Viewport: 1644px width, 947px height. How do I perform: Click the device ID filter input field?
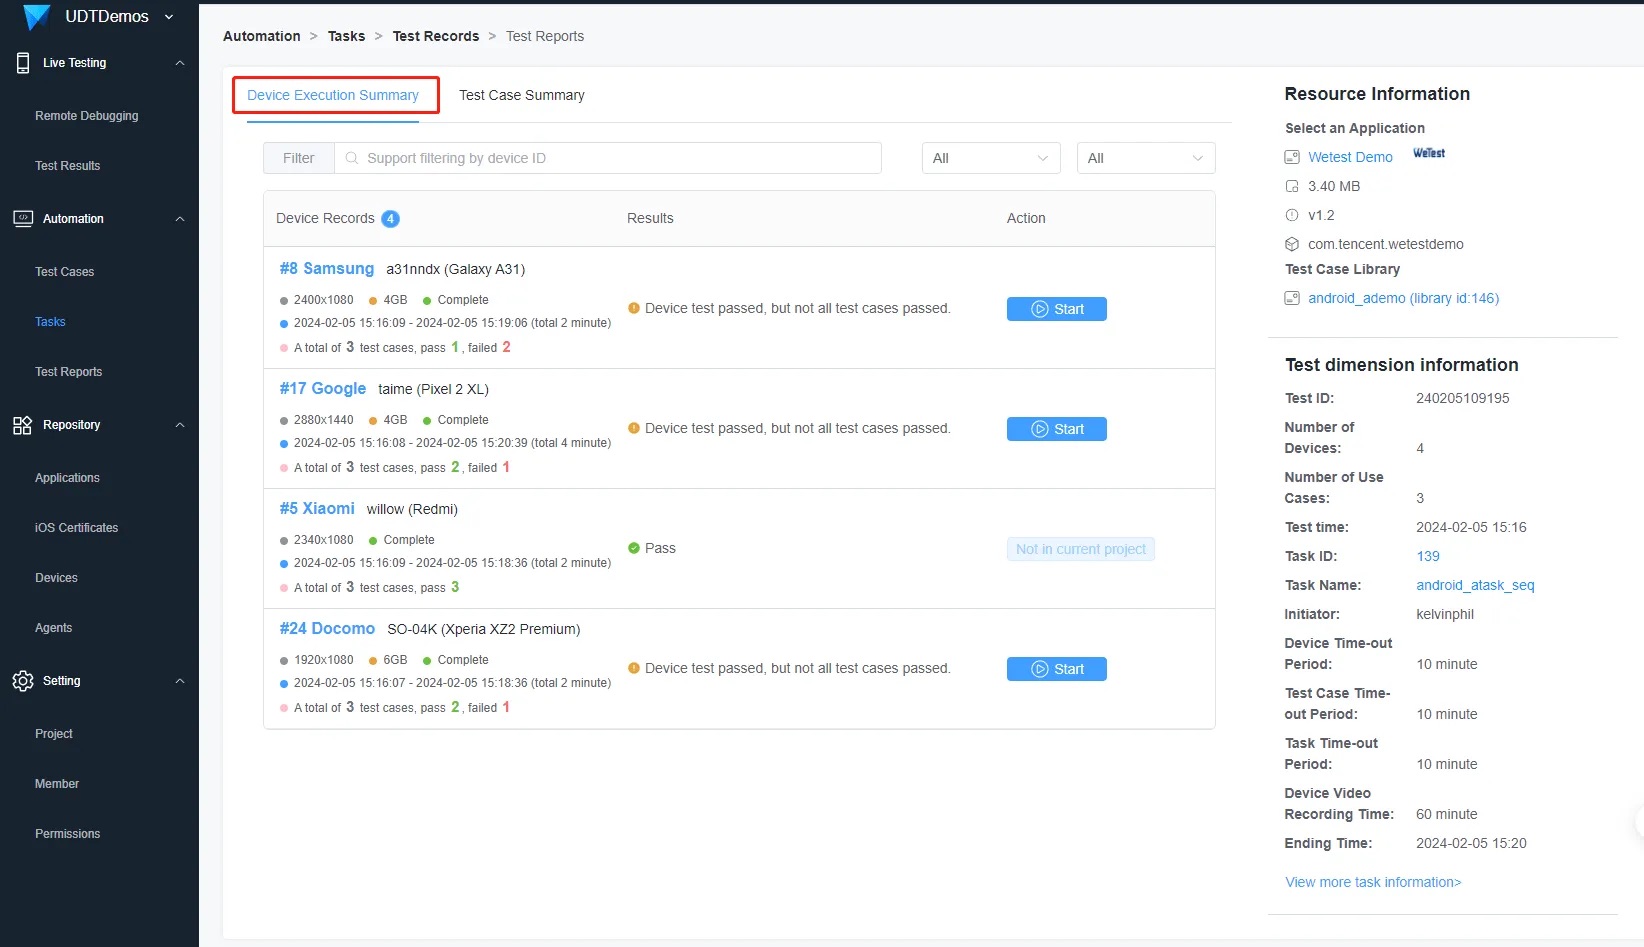(x=608, y=158)
